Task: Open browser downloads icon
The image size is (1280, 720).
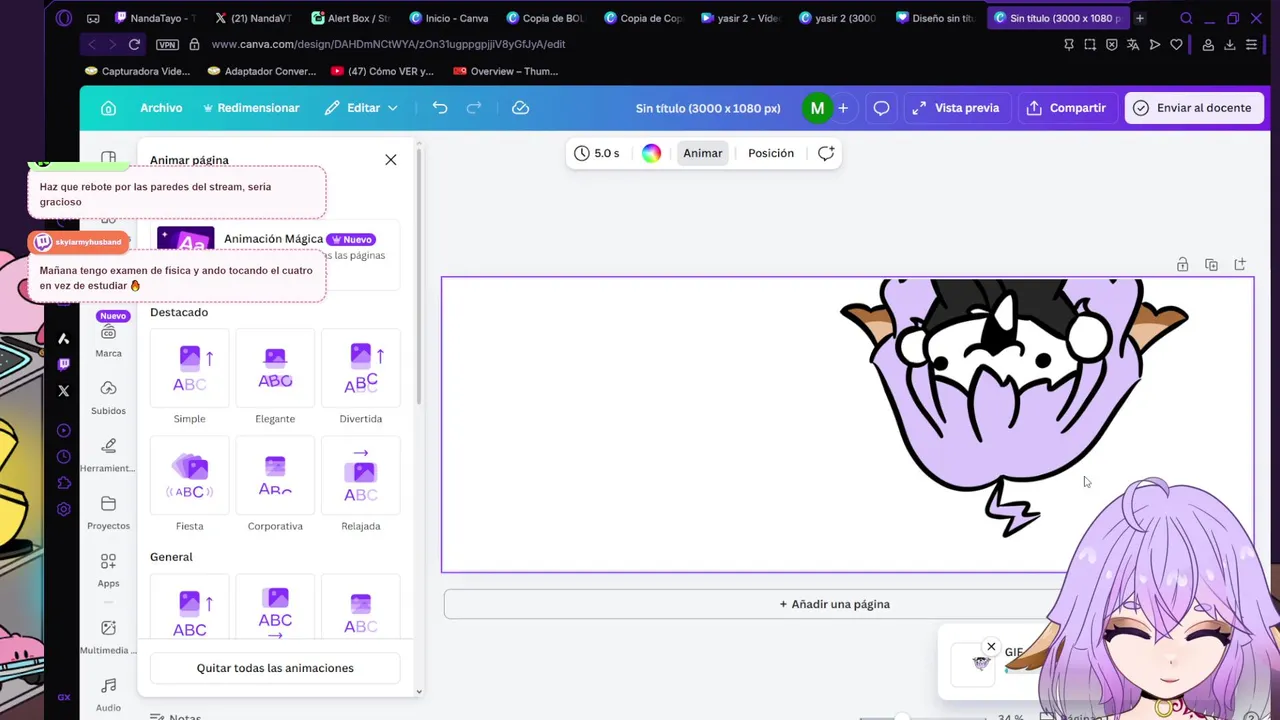Action: [1230, 44]
